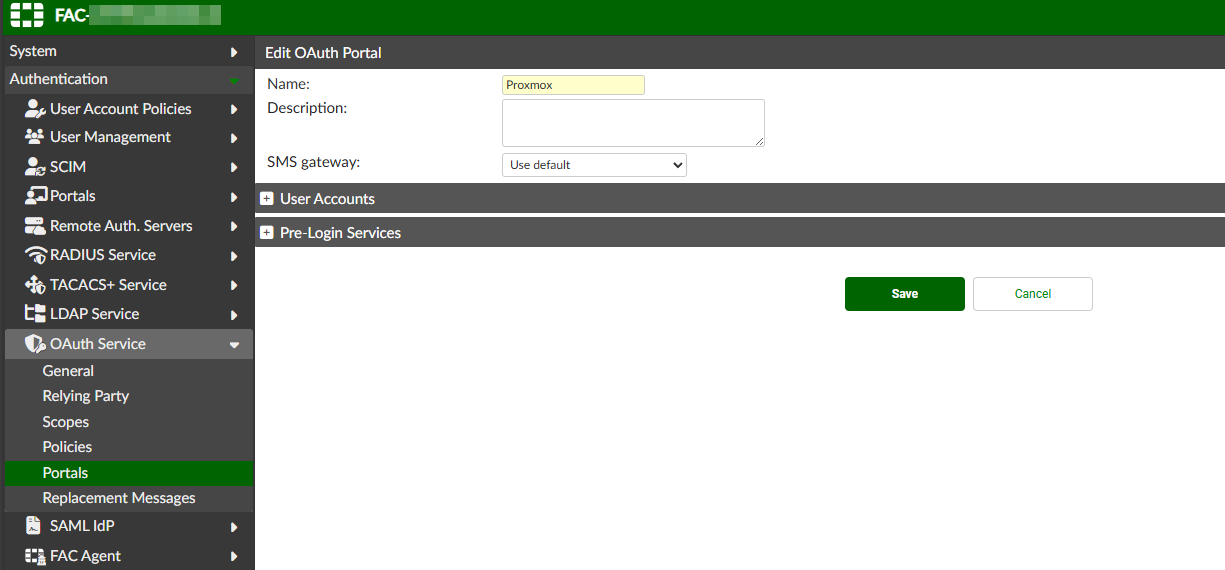The width and height of the screenshot is (1225, 570).
Task: Click the Remote Auth. Servers icon
Action: click(x=35, y=226)
